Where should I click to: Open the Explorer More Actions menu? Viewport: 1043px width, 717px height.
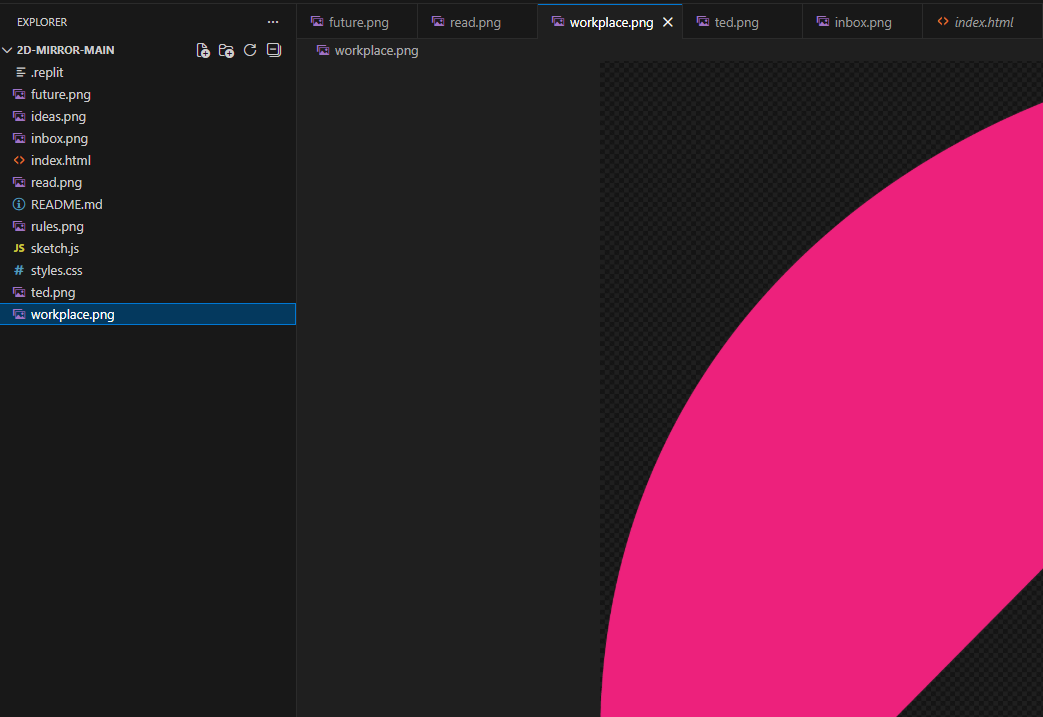pyautogui.click(x=272, y=21)
